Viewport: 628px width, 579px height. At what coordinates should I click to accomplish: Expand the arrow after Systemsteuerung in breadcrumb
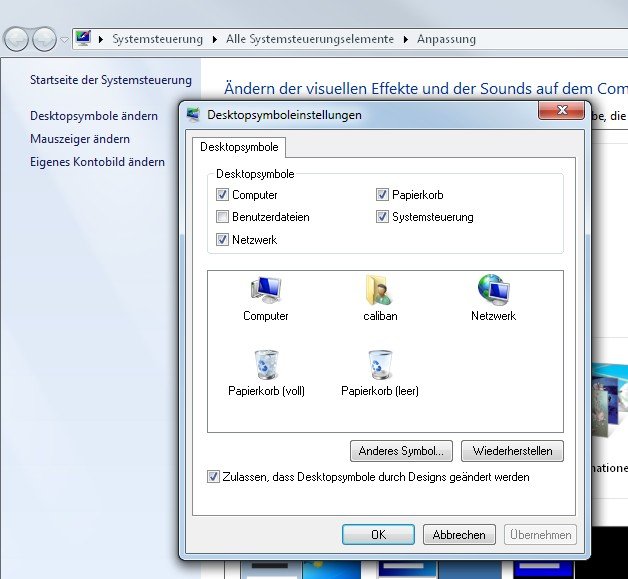pyautogui.click(x=215, y=39)
